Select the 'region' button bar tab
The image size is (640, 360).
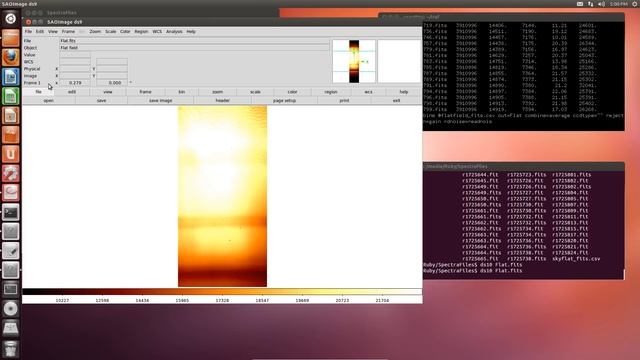(x=331, y=92)
